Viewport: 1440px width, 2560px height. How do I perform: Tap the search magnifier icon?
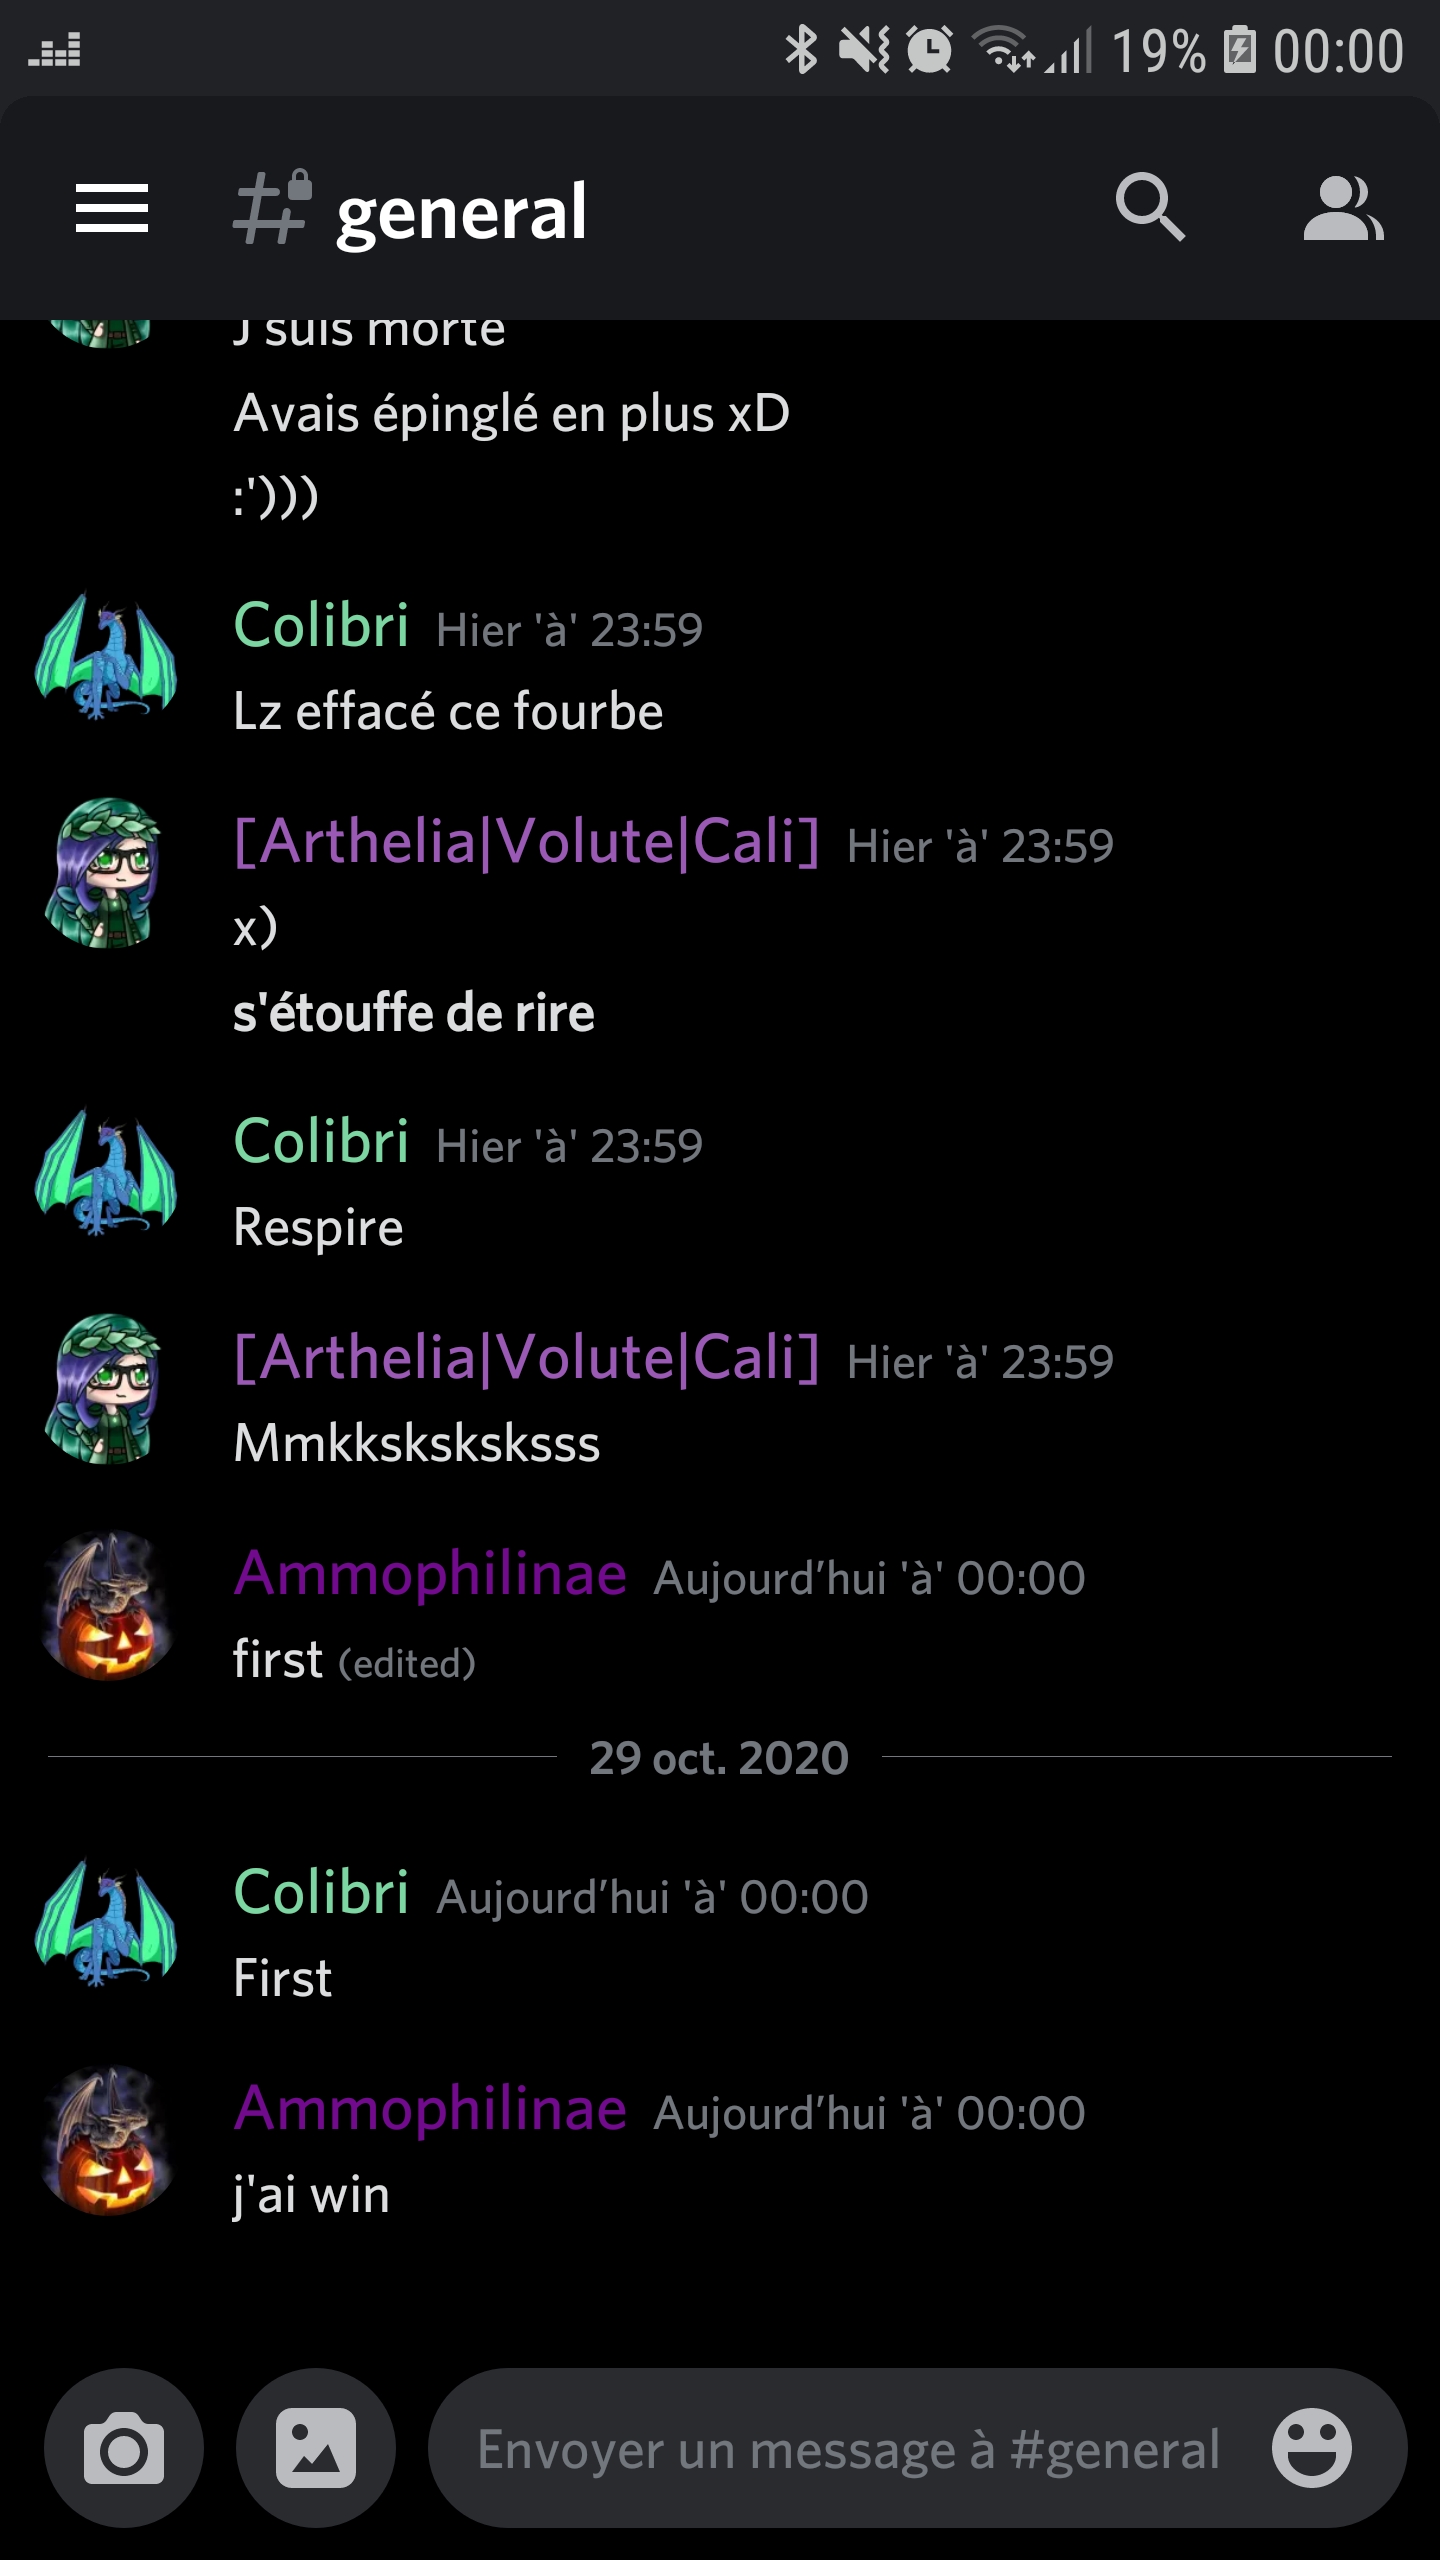pos(1150,208)
